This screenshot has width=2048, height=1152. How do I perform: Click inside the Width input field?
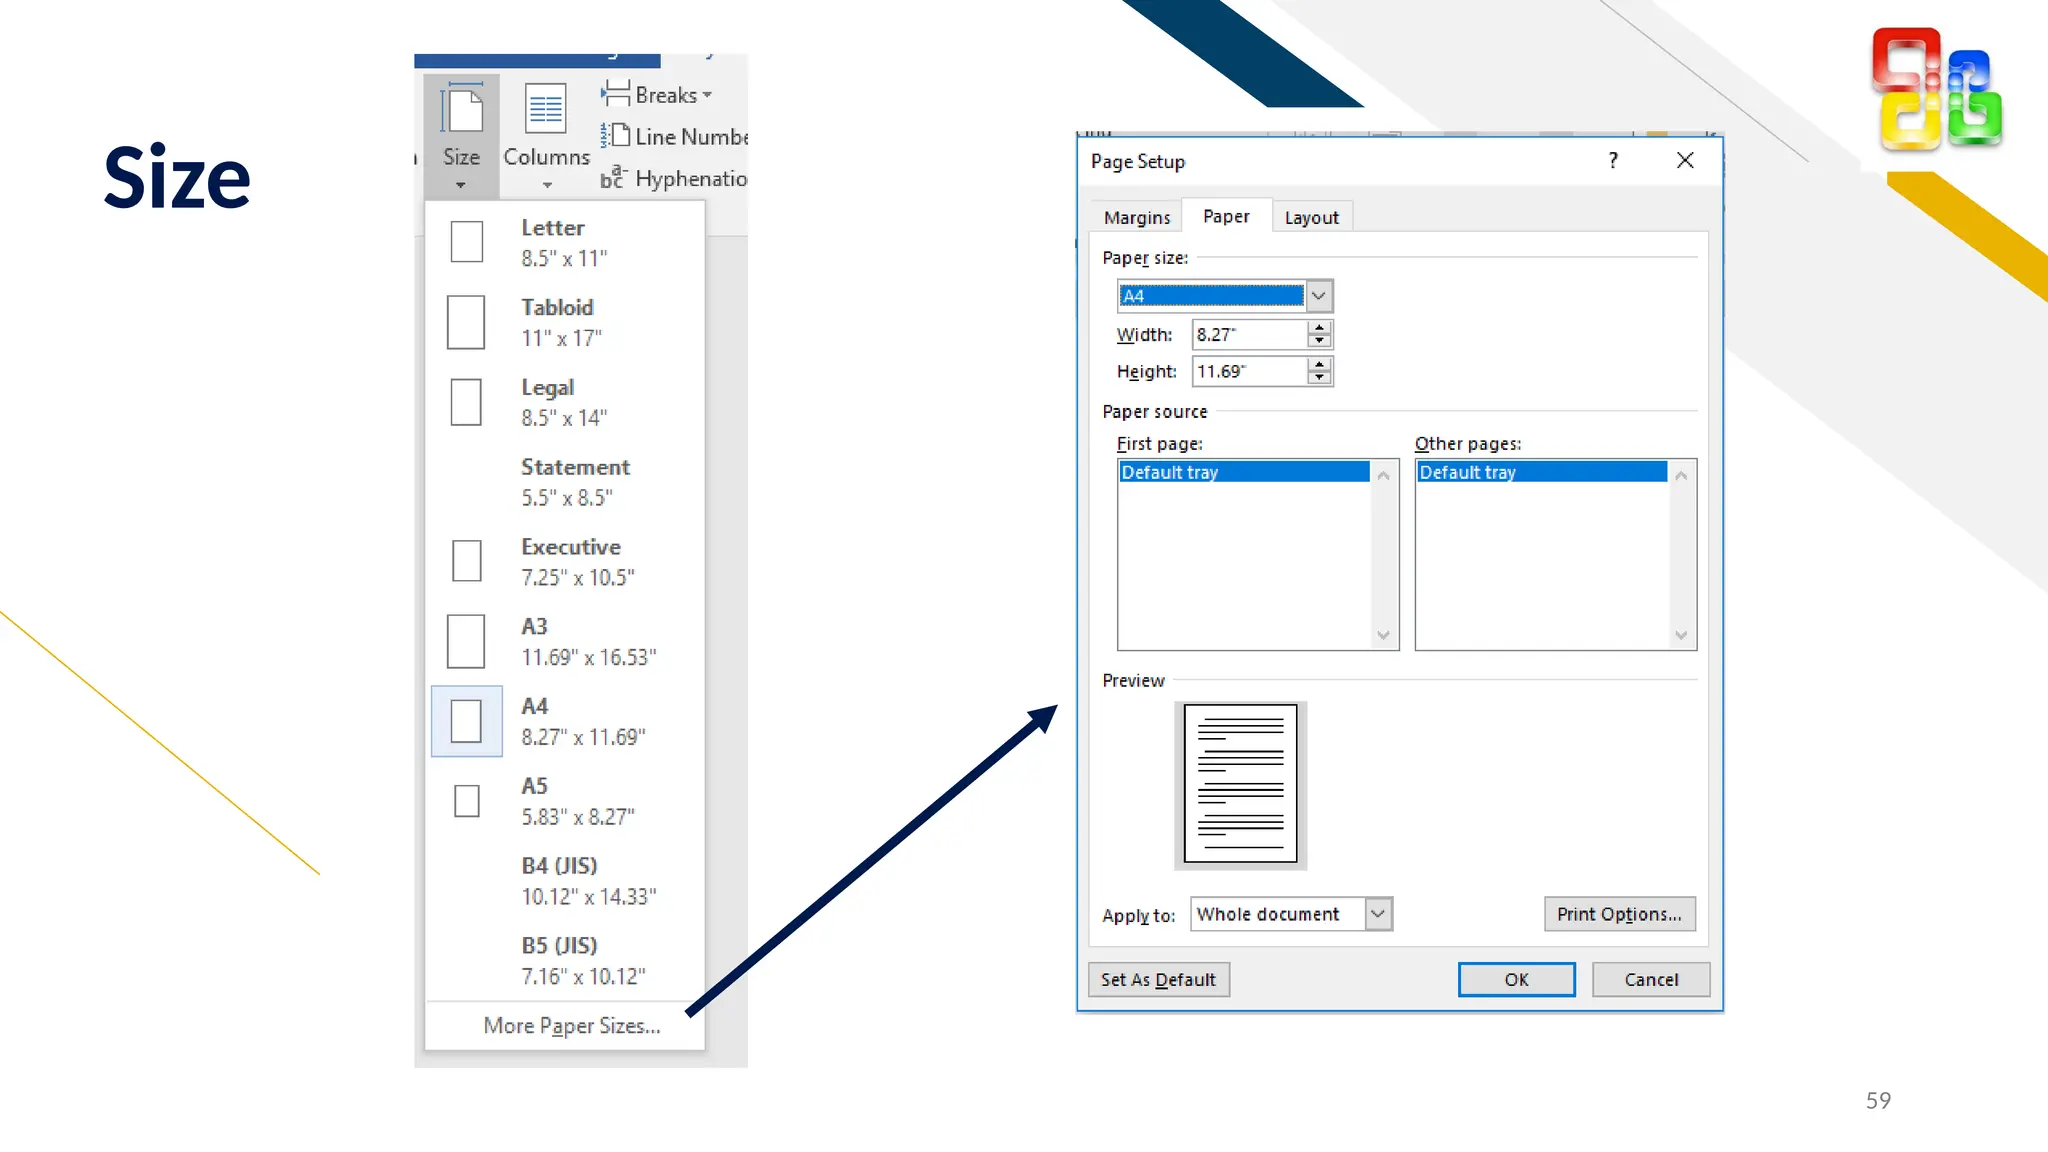[1248, 335]
